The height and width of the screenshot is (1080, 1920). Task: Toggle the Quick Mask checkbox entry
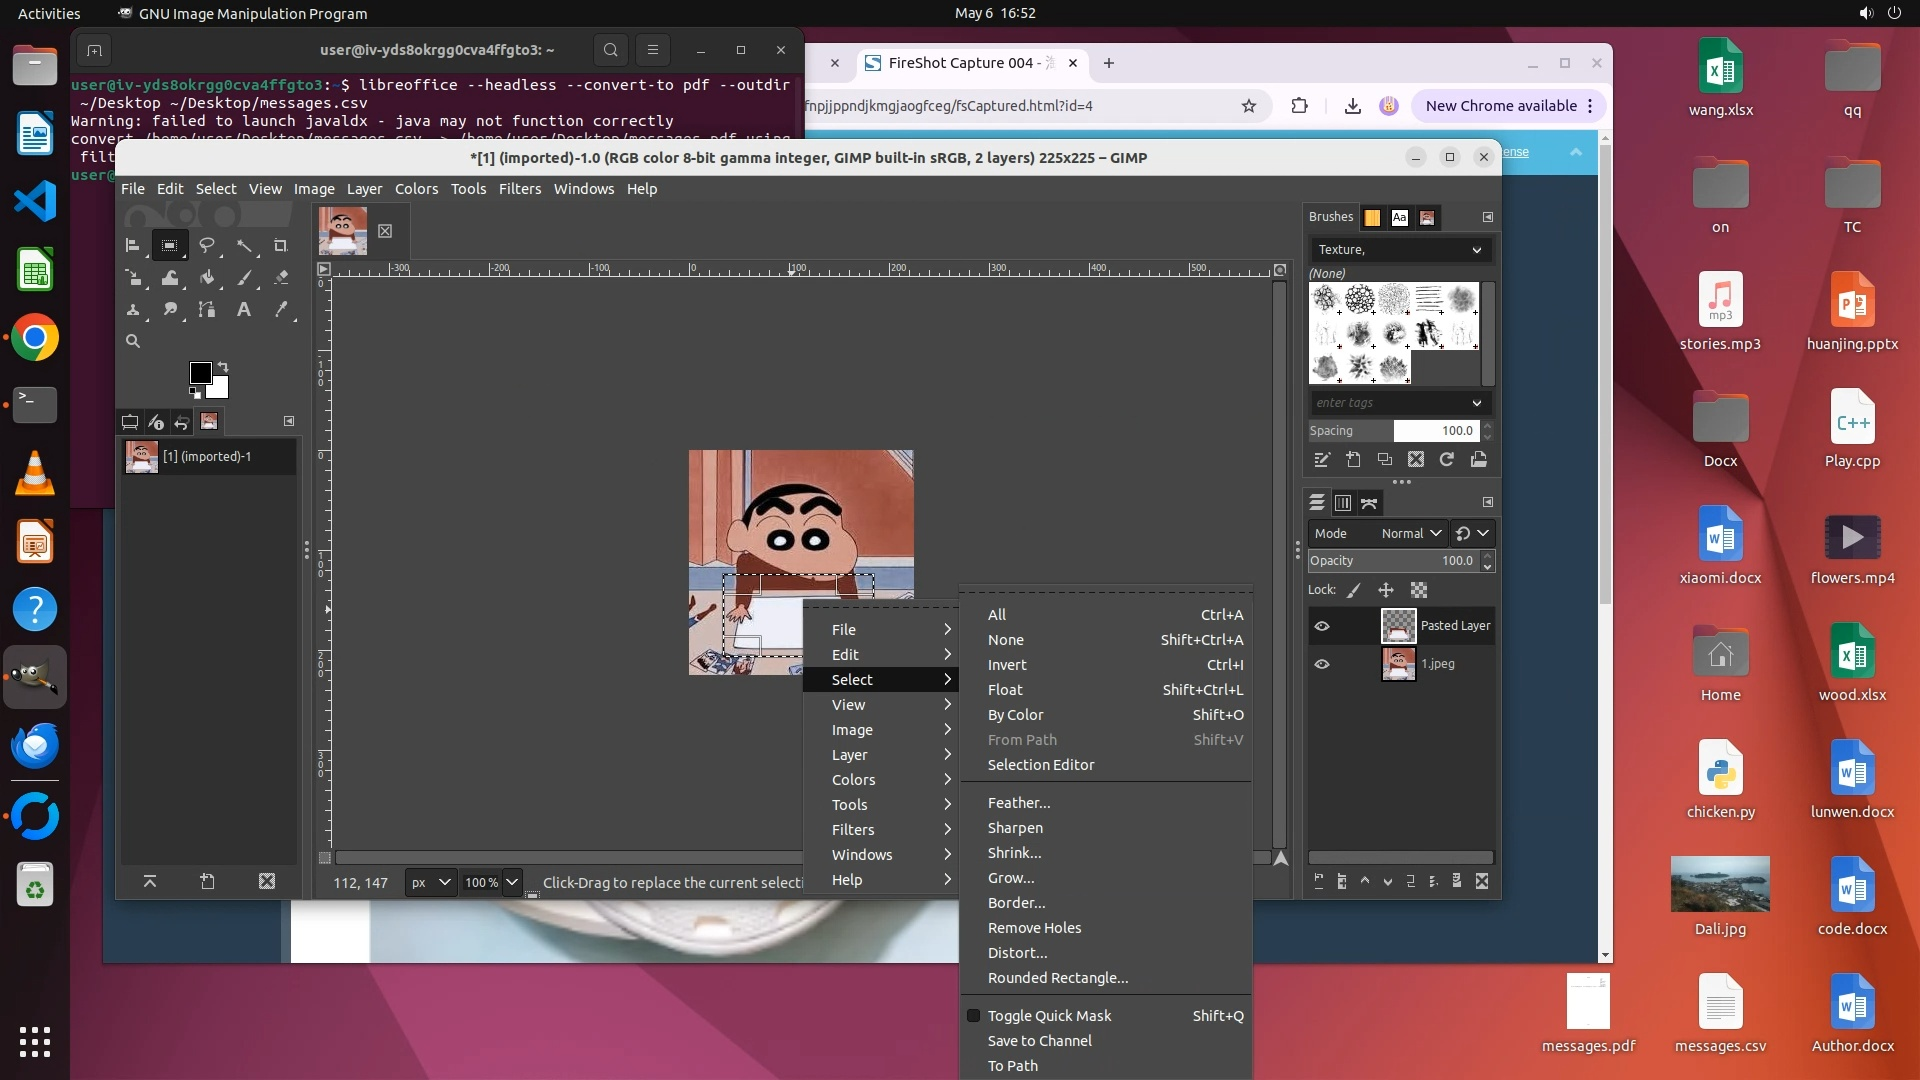[x=1049, y=1016]
